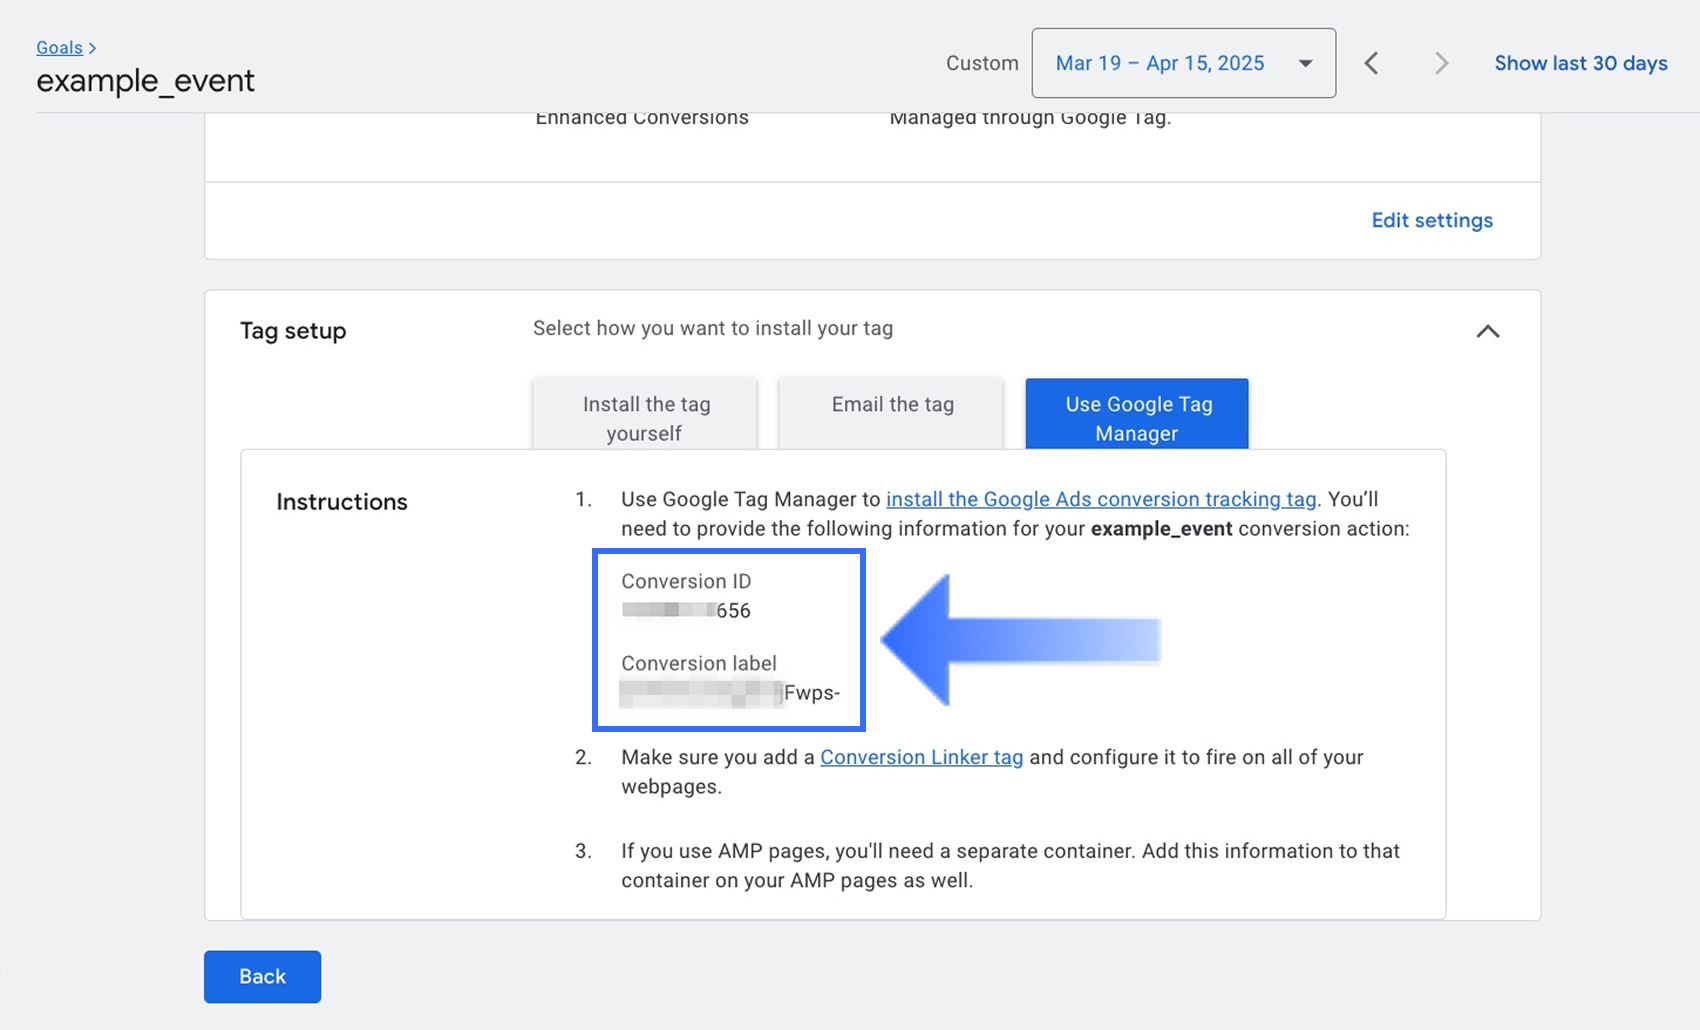This screenshot has height=1030, width=1700.
Task: Click the Conversion label value ending Fwps-
Action: click(x=730, y=692)
